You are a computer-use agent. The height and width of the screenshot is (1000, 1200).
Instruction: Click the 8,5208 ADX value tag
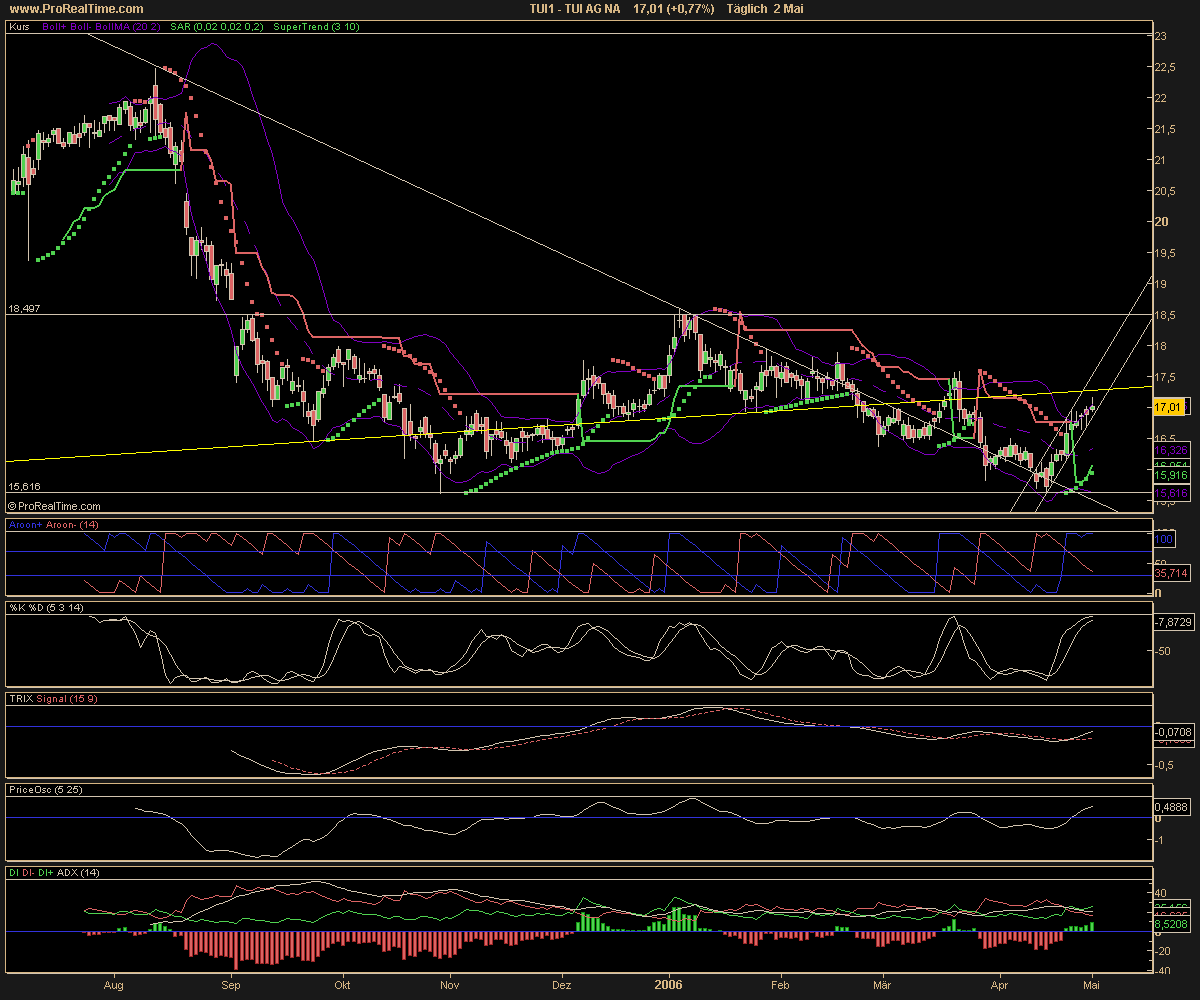1171,925
